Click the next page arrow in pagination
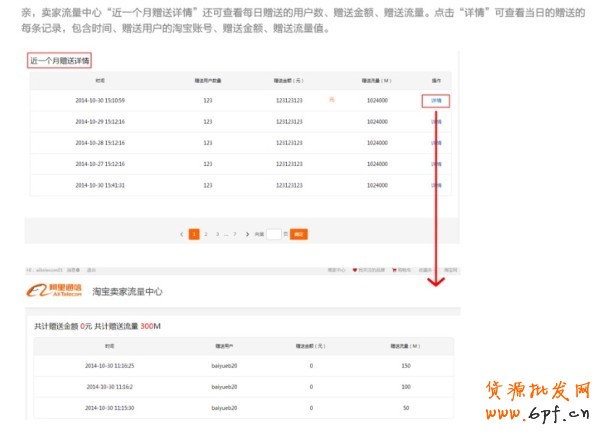Screen dimensions: 600x435 pyautogui.click(x=247, y=233)
